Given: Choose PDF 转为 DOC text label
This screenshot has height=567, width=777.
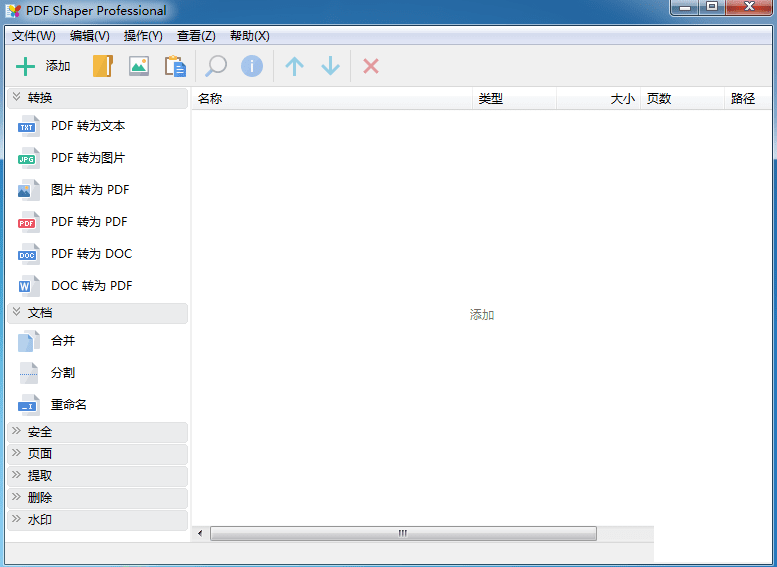Looking at the screenshot, I should (92, 254).
